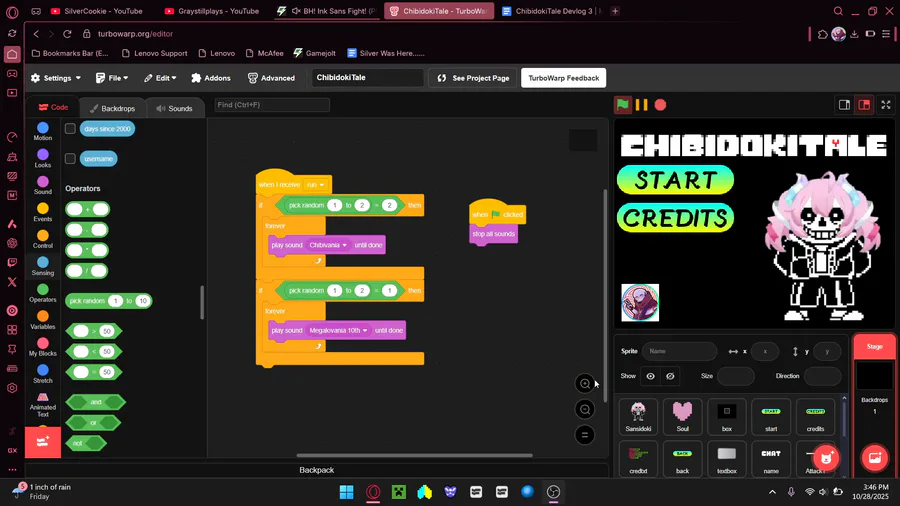
Task: Select the Events block category
Action: click(x=42, y=212)
